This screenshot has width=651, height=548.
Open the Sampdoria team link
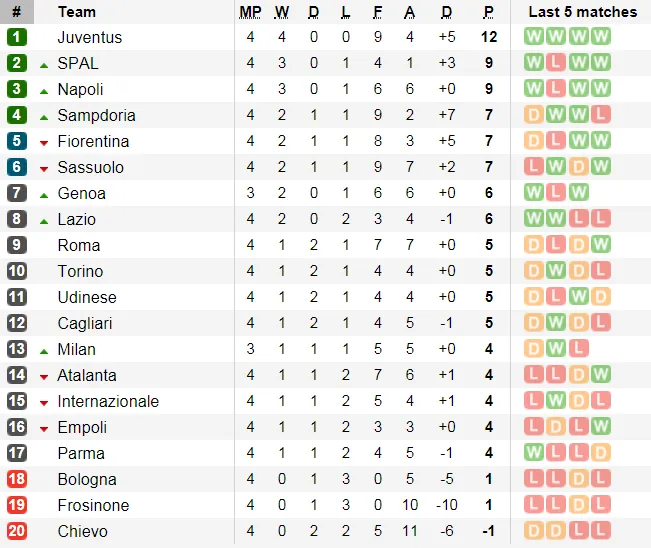click(96, 115)
